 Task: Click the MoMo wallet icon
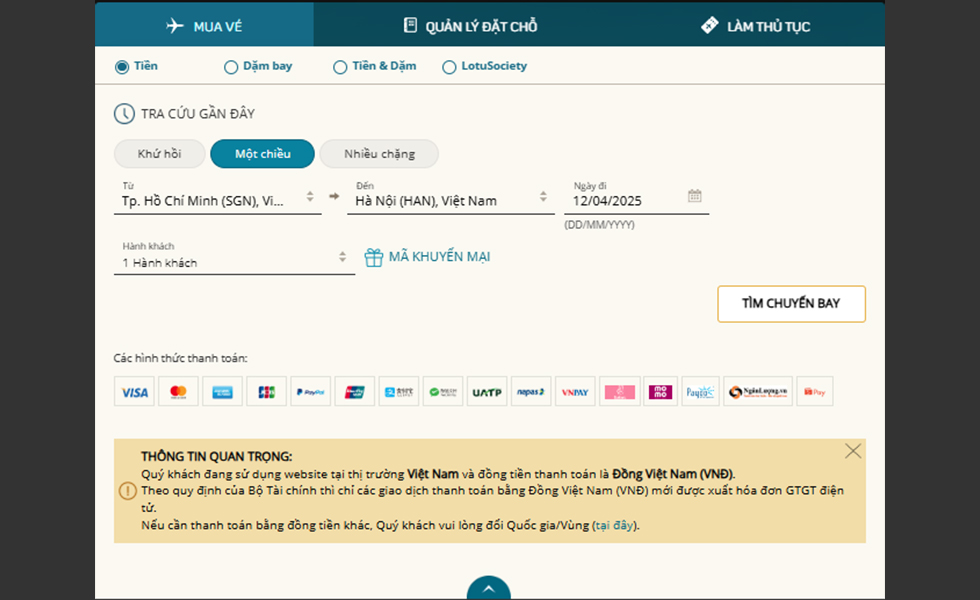[660, 392]
